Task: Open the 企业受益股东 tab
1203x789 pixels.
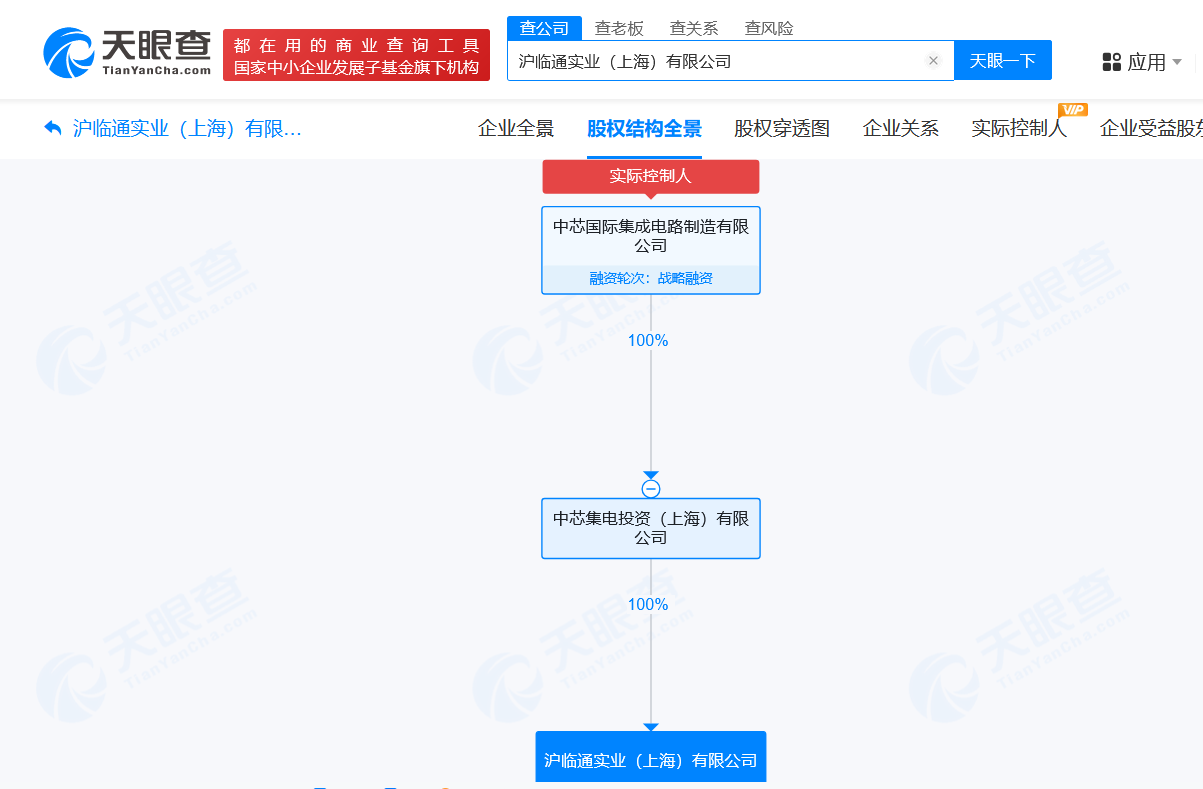Action: point(1151,128)
